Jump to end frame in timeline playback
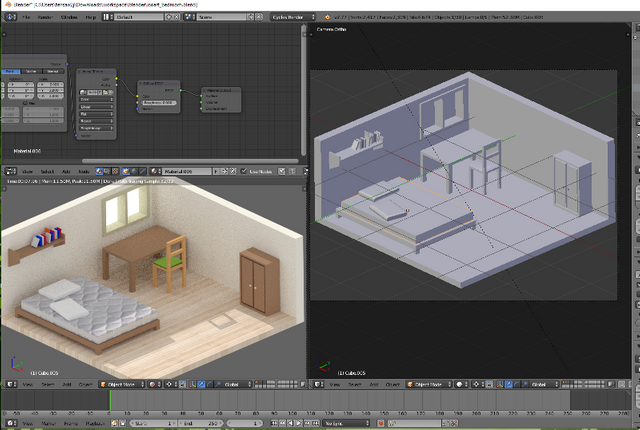Screen dimensions: 640x430 coord(315,423)
